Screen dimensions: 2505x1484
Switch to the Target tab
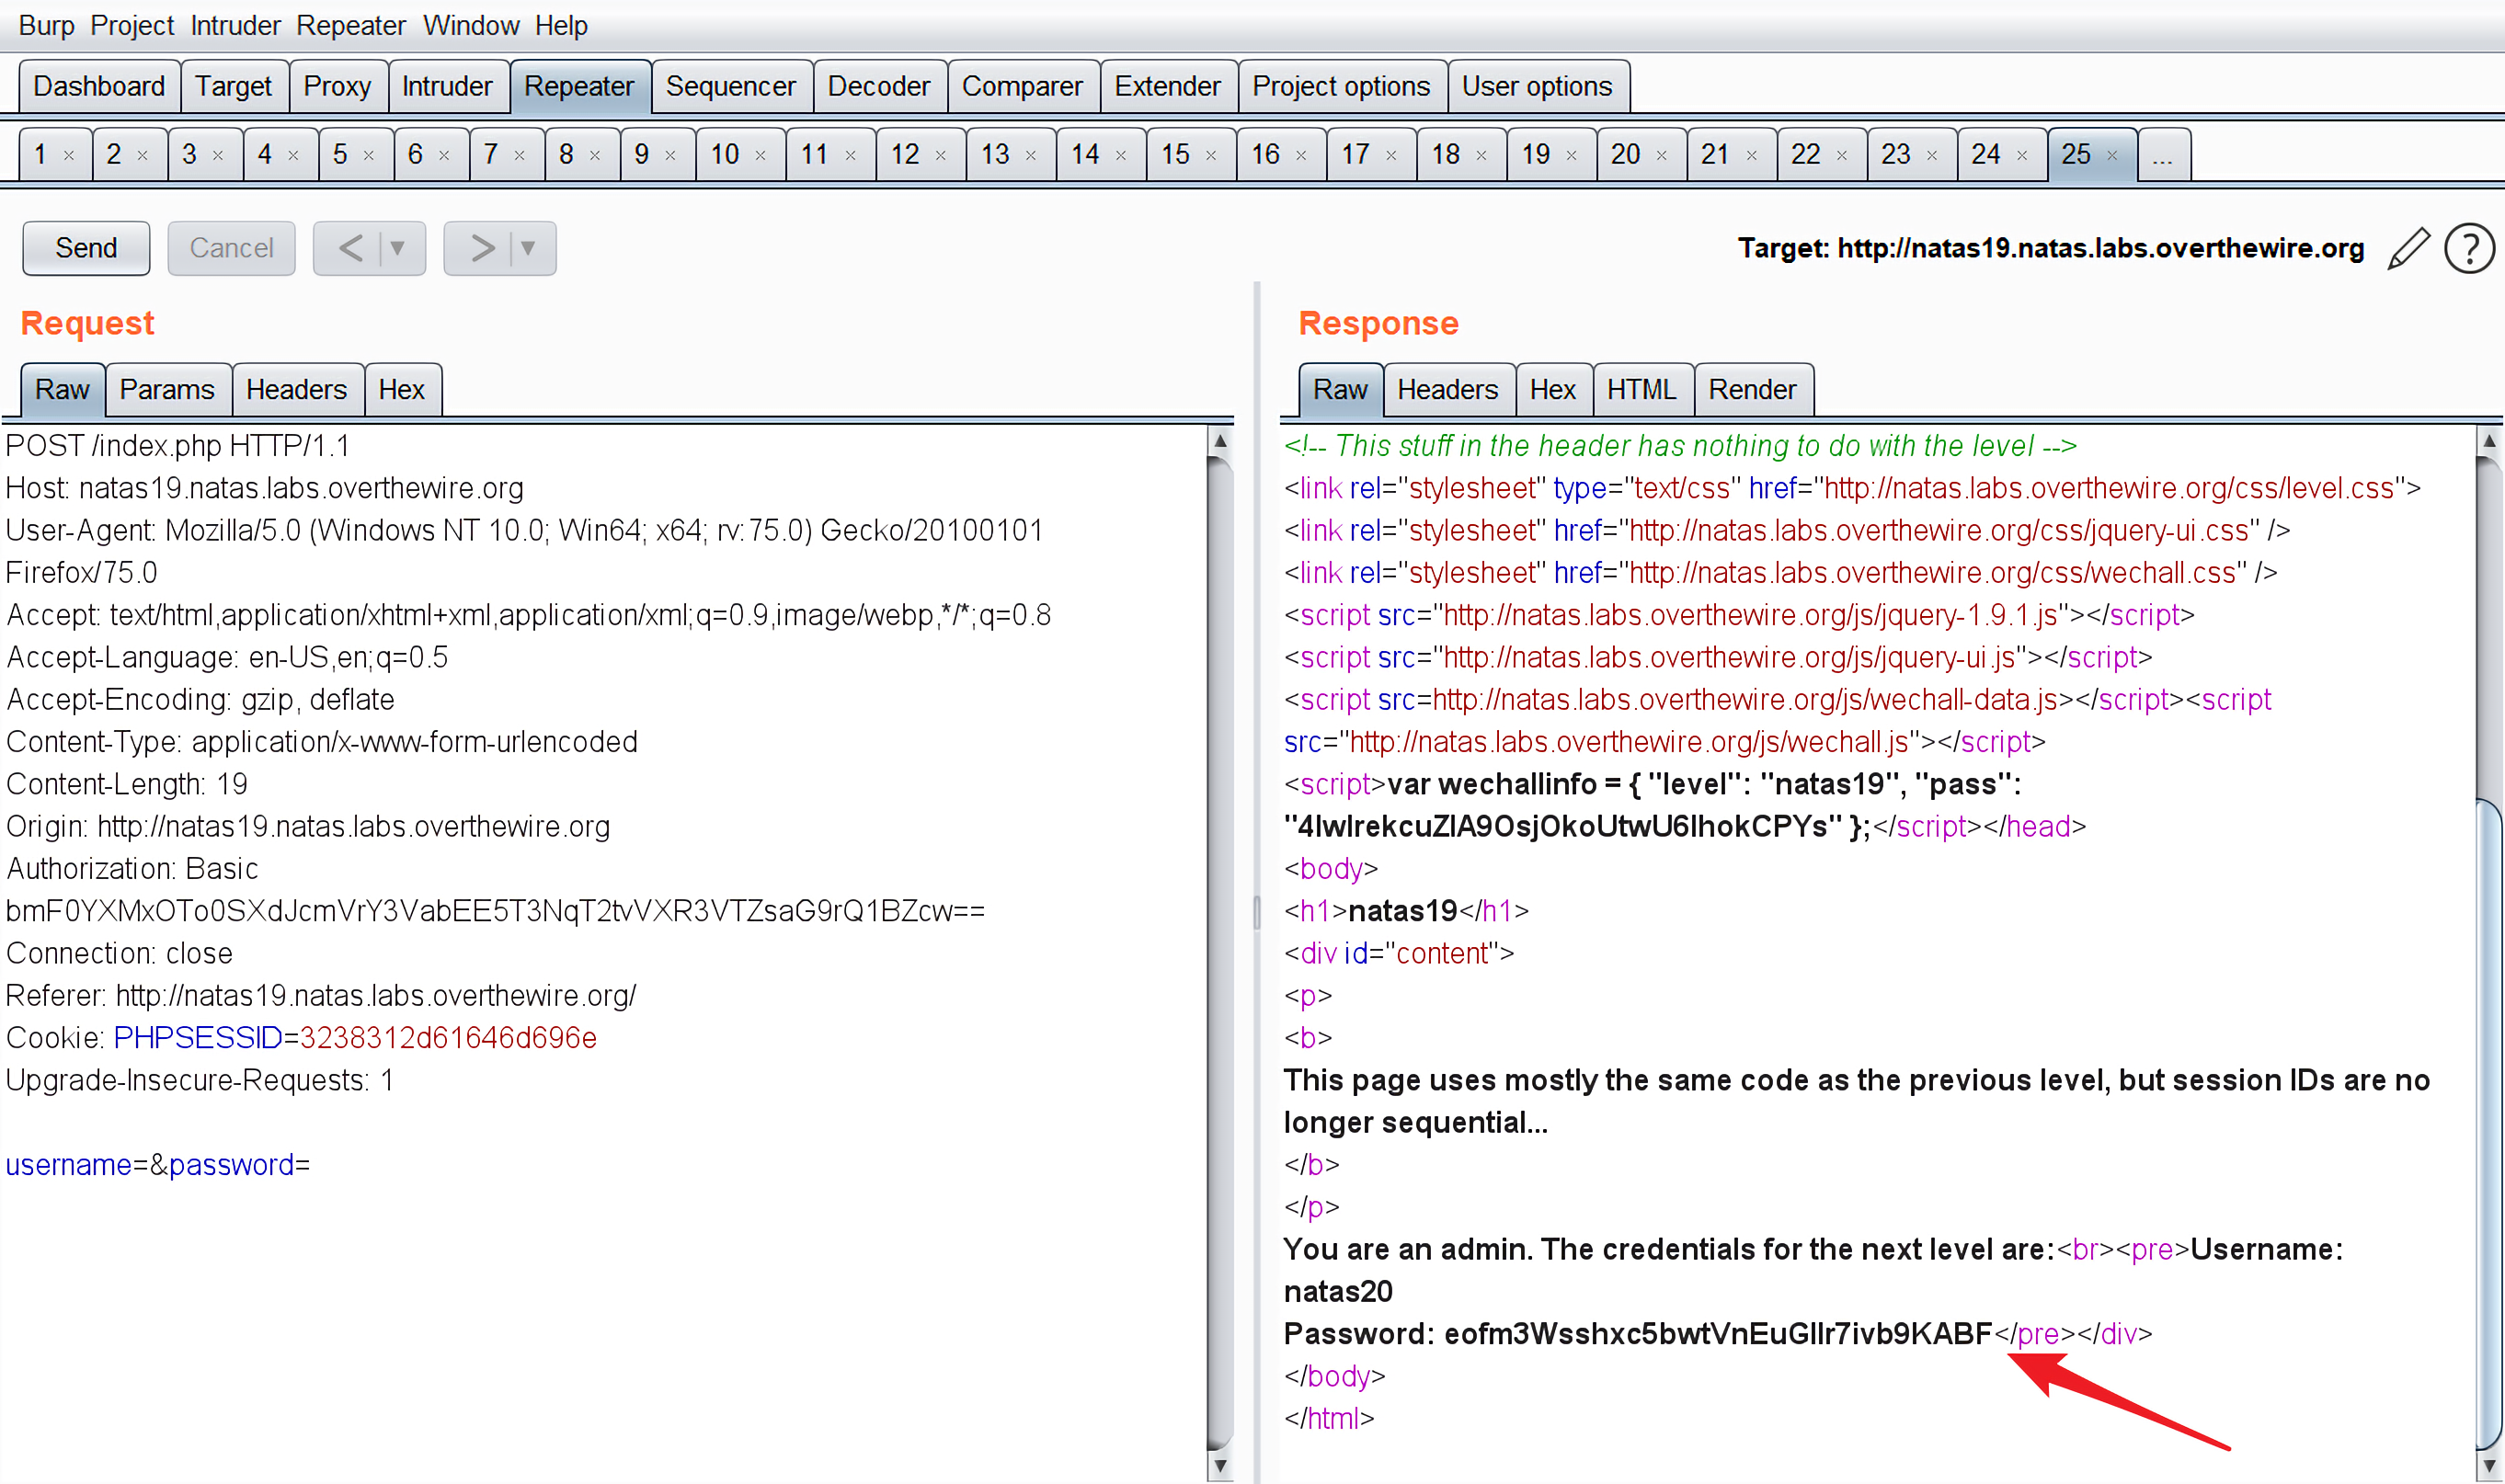tap(234, 87)
